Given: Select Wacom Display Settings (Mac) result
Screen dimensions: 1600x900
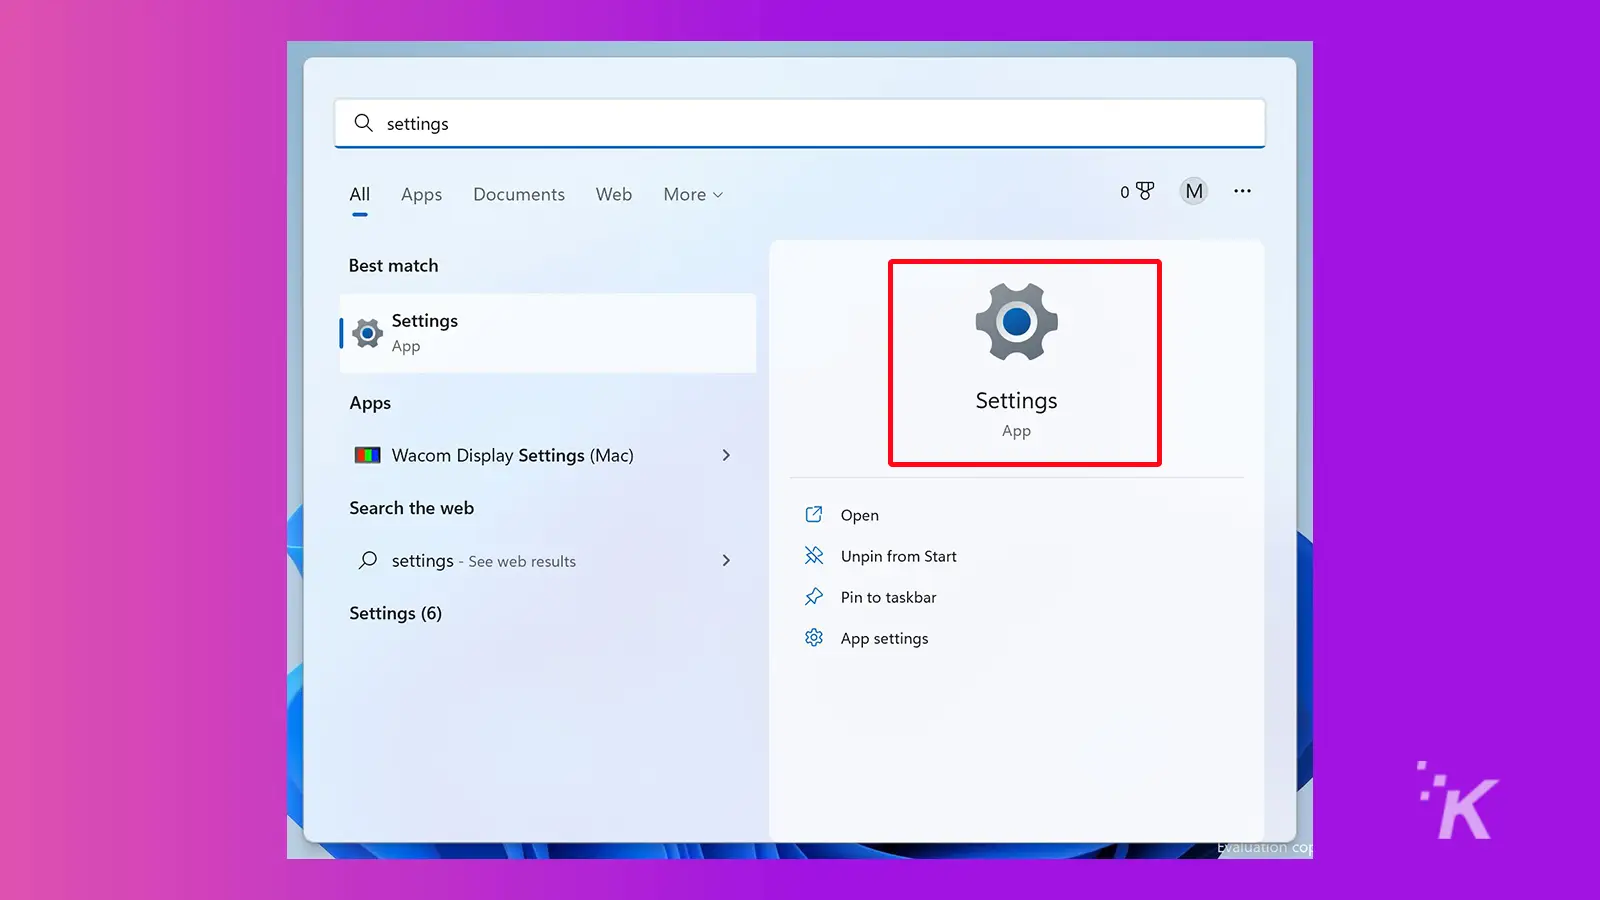Looking at the screenshot, I should pos(548,455).
